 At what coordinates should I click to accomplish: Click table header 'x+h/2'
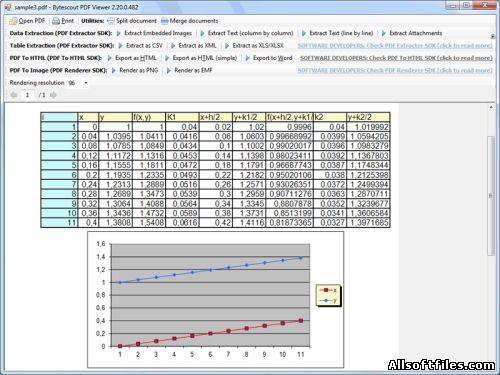point(216,117)
